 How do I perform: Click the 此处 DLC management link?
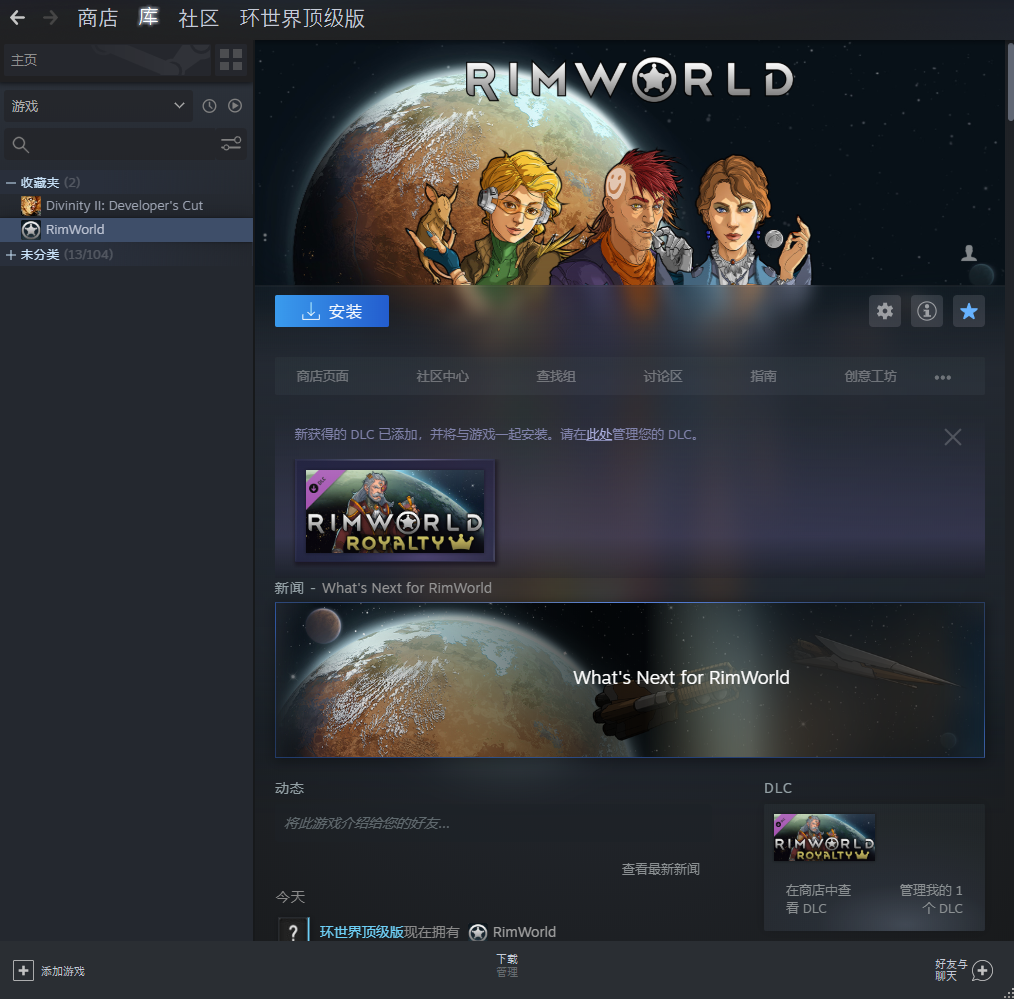(x=599, y=435)
